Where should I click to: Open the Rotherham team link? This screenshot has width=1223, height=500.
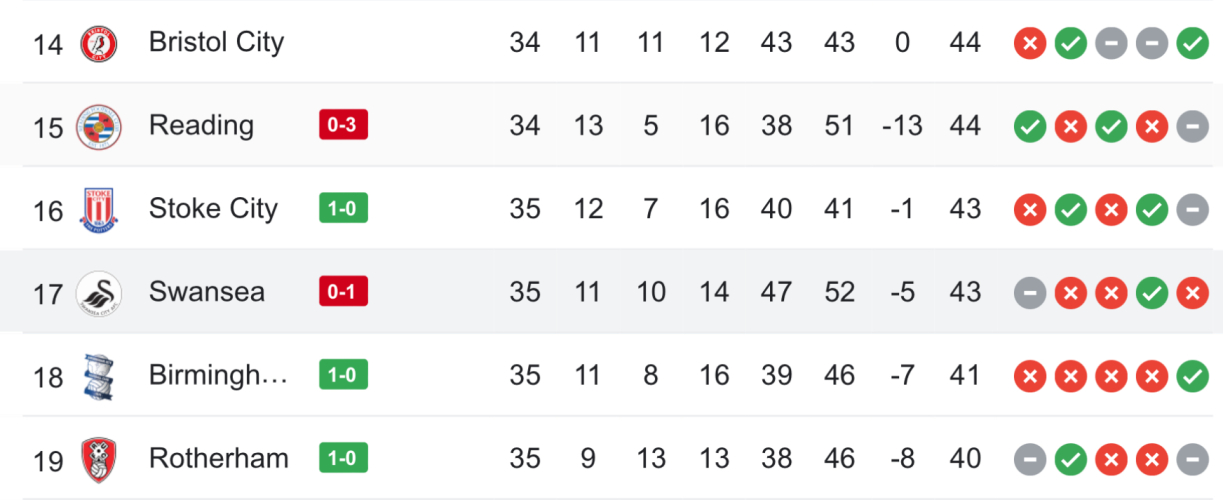pos(218,458)
